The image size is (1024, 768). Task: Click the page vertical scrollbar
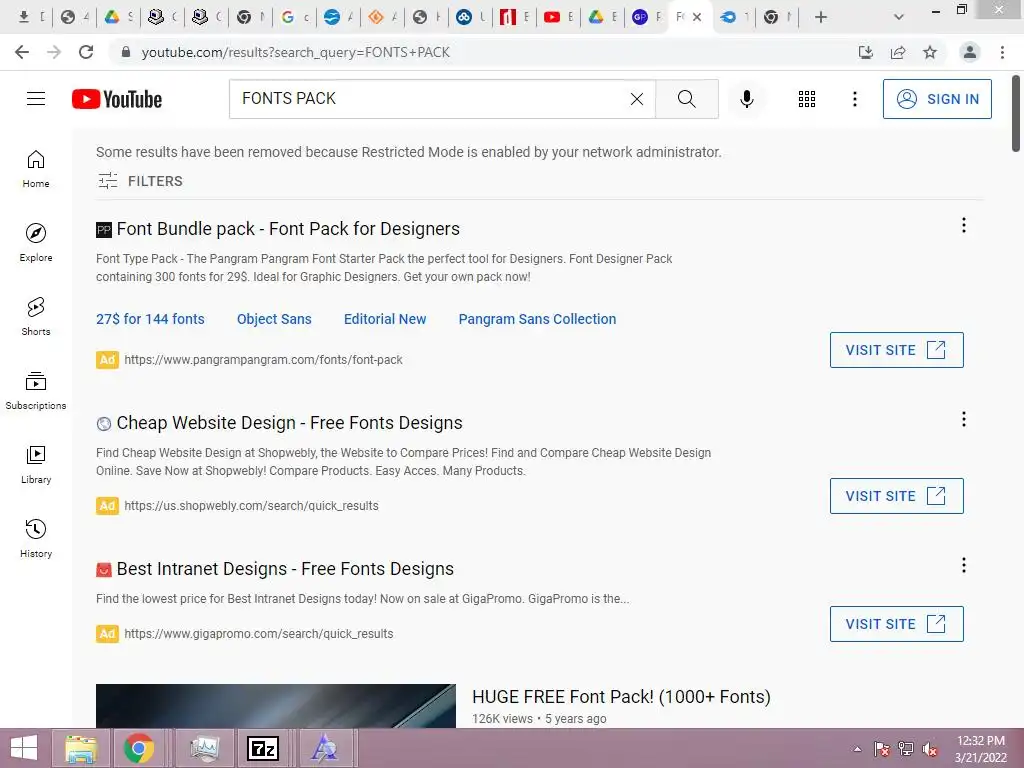[1016, 114]
